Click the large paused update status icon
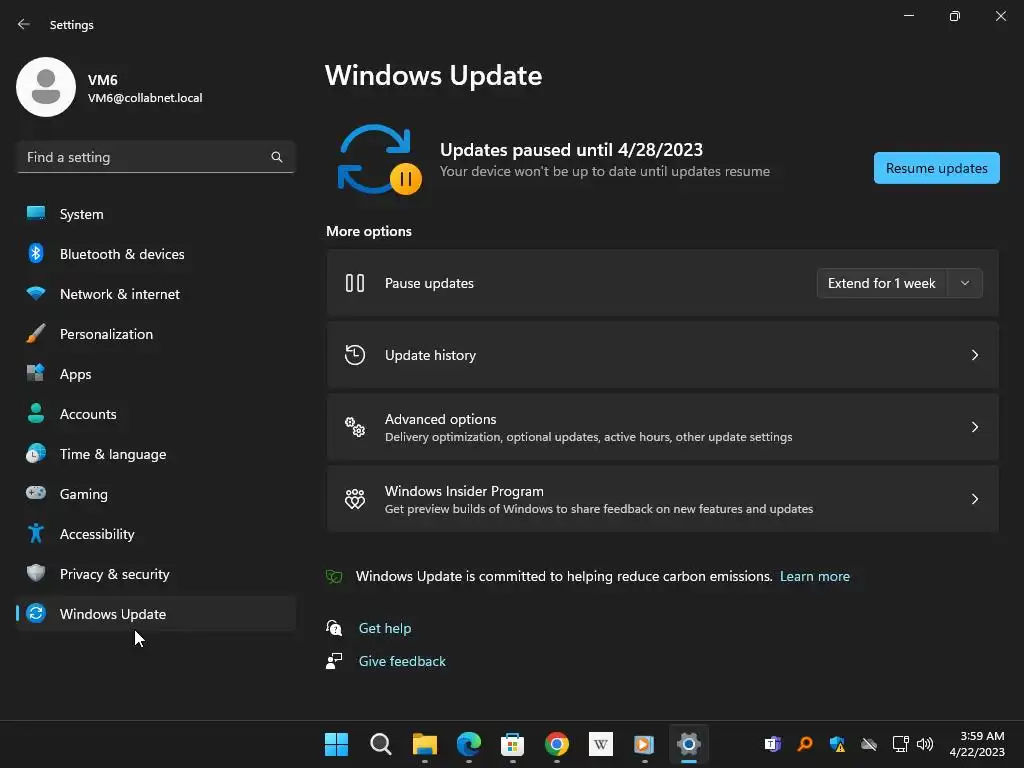The height and width of the screenshot is (768, 1024). coord(379,159)
